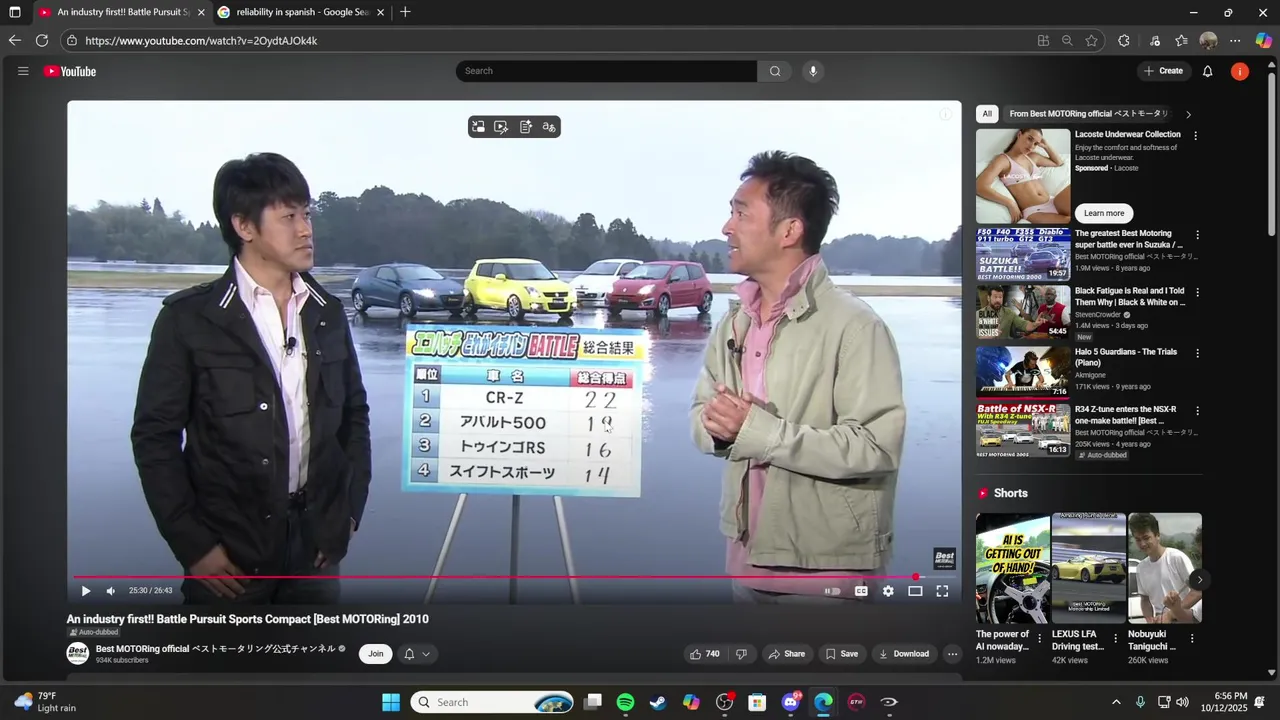Screen dimensions: 1280x720
Task: Open more actions menu beside Download
Action: [952, 654]
